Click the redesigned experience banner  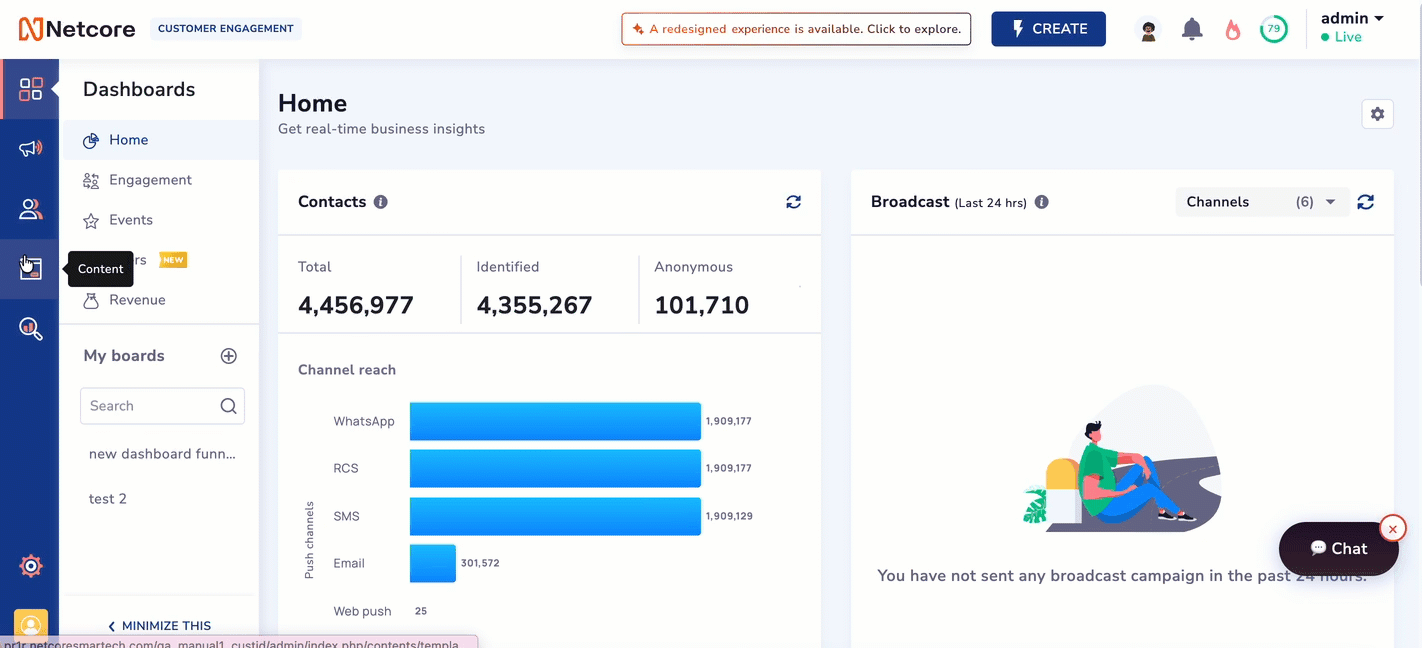pyautogui.click(x=796, y=29)
